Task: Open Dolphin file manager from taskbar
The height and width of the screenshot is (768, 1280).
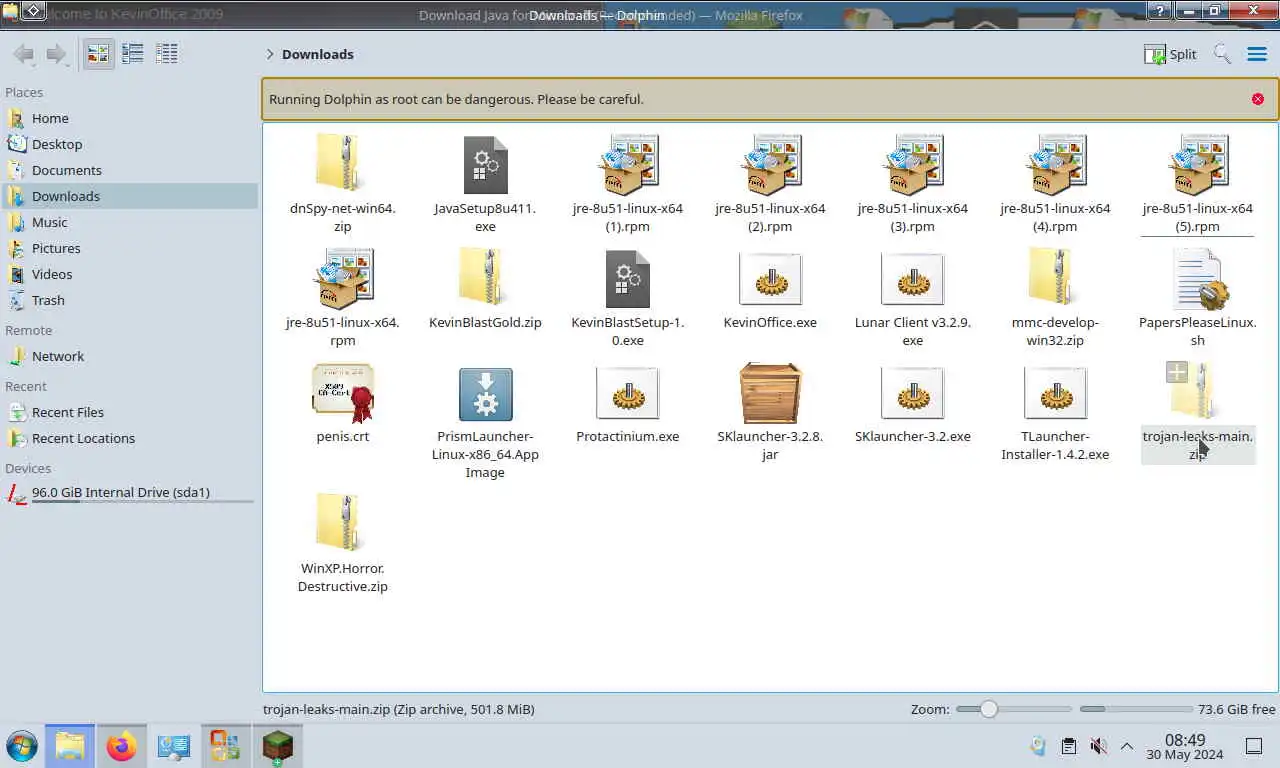Action: coord(70,746)
